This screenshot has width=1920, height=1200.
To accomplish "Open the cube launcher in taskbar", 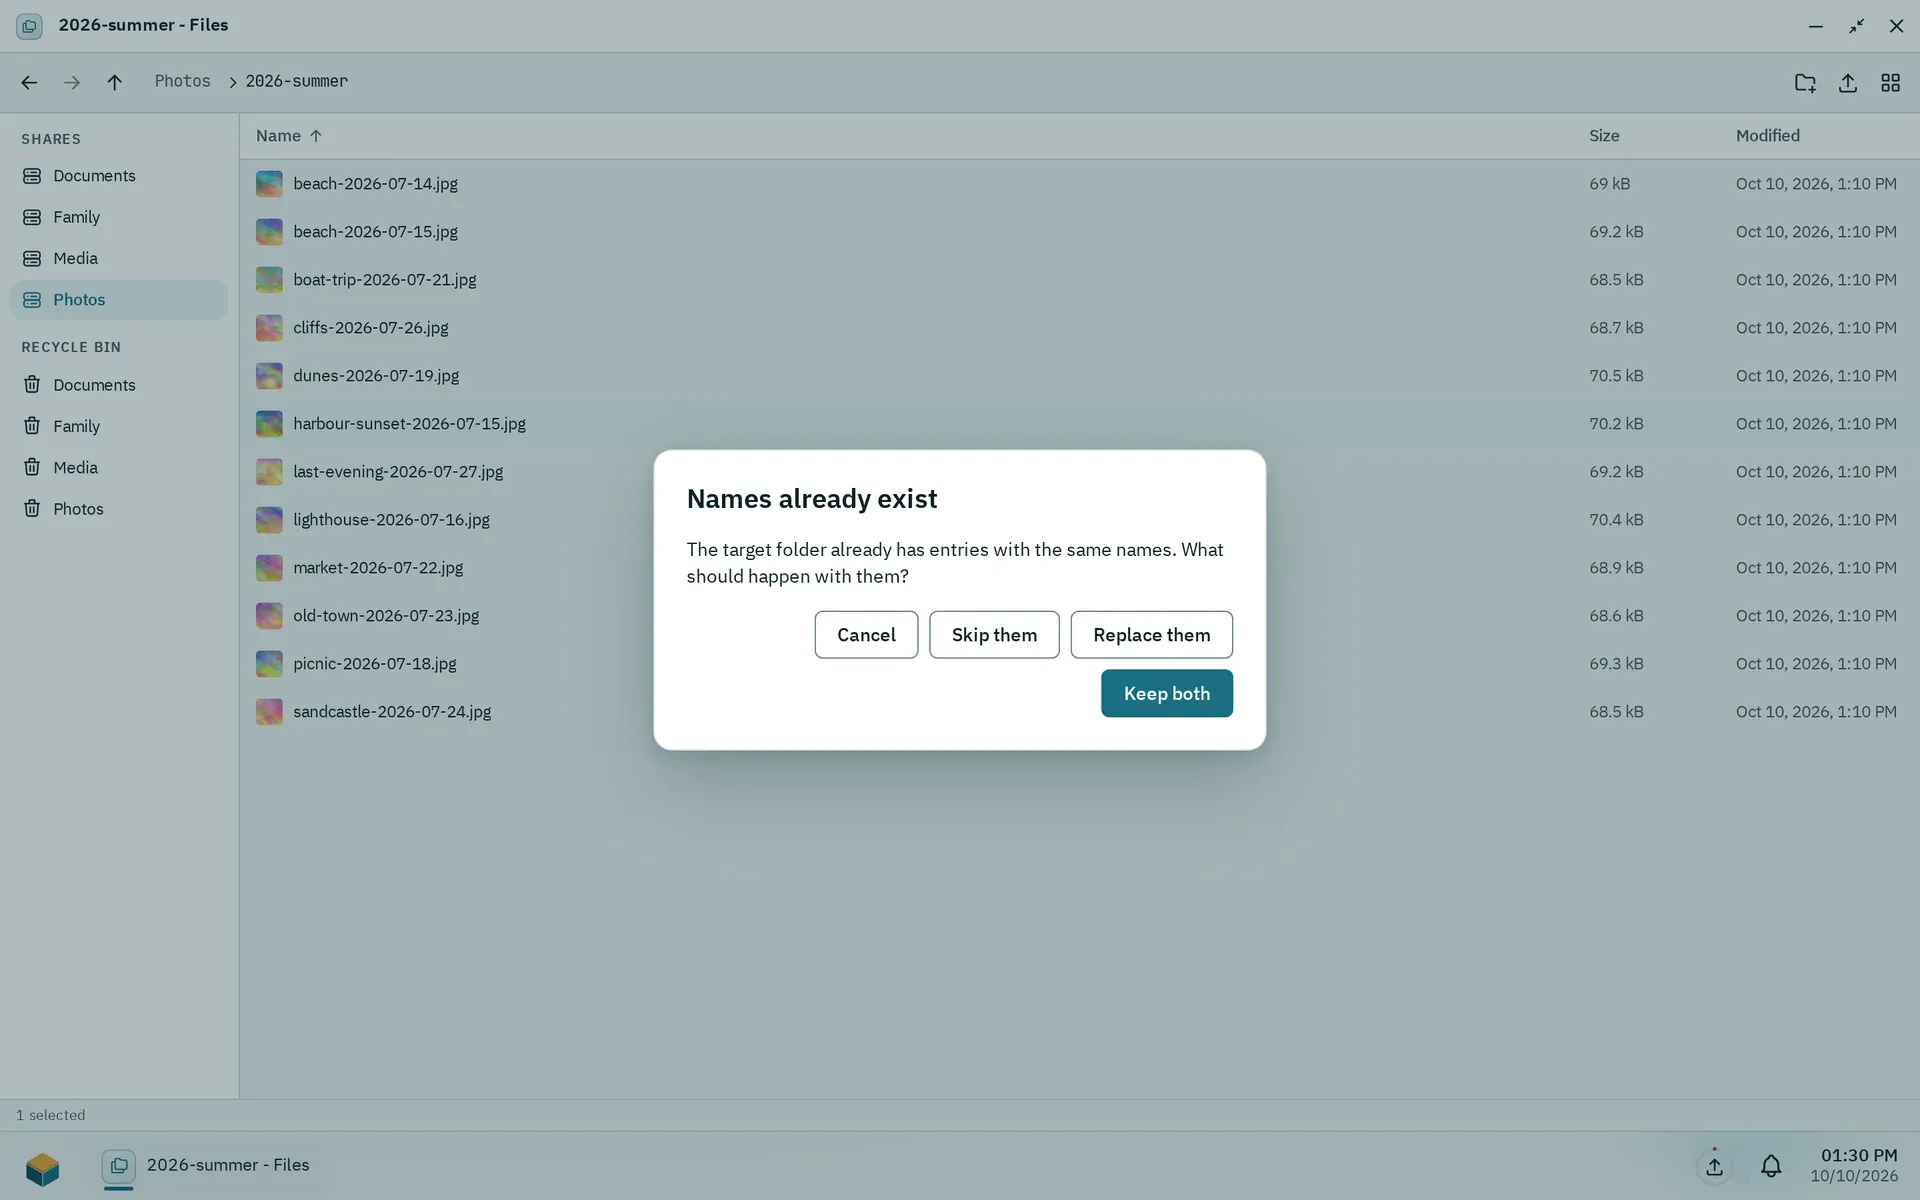I will (x=42, y=1167).
